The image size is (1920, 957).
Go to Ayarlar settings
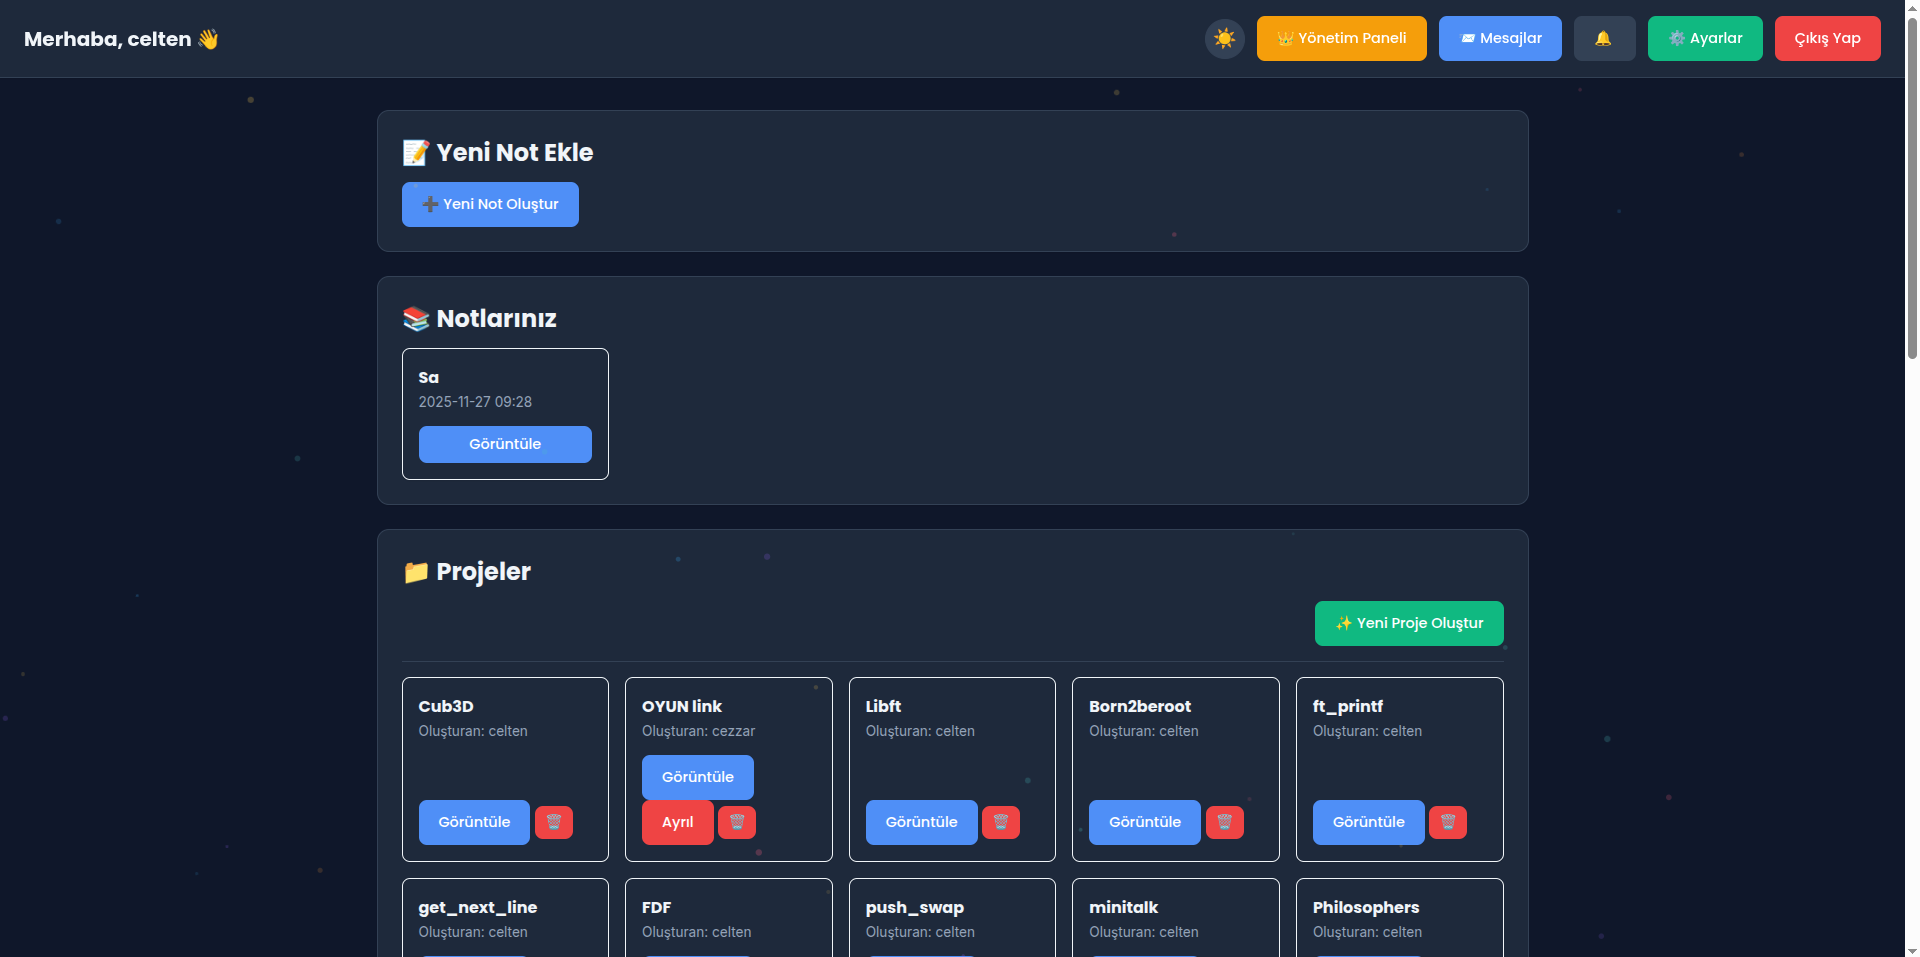click(x=1704, y=39)
